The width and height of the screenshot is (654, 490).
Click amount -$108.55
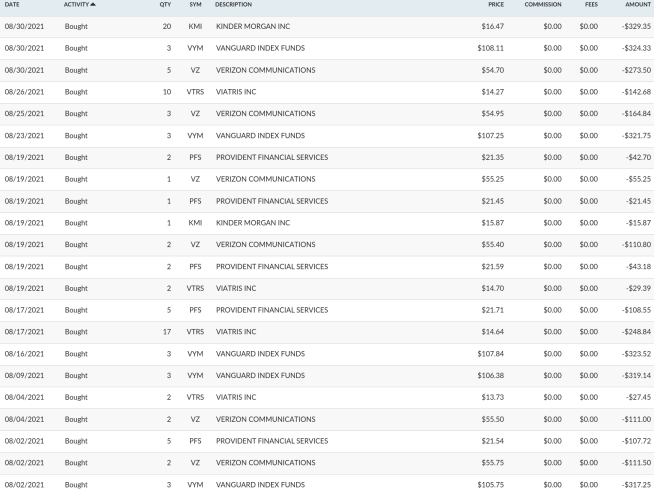coord(636,310)
